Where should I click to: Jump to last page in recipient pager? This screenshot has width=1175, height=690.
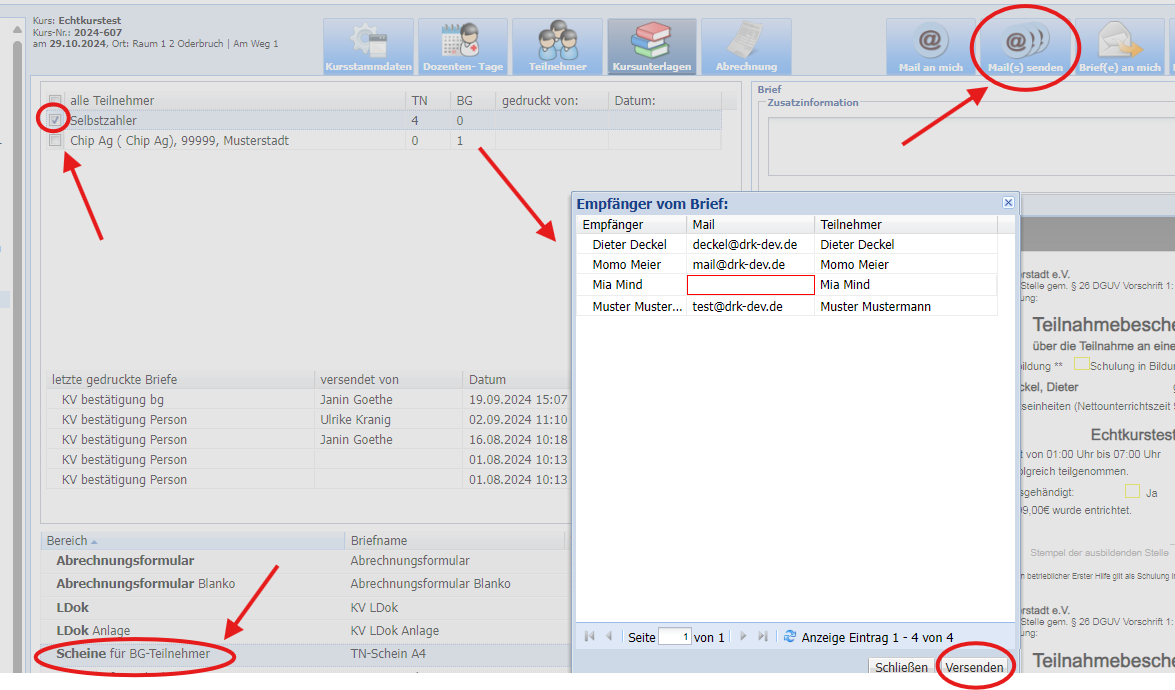tap(763, 637)
